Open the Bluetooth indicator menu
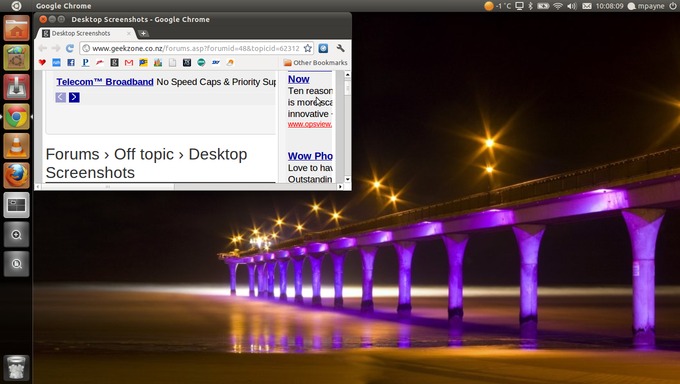 click(x=530, y=6)
